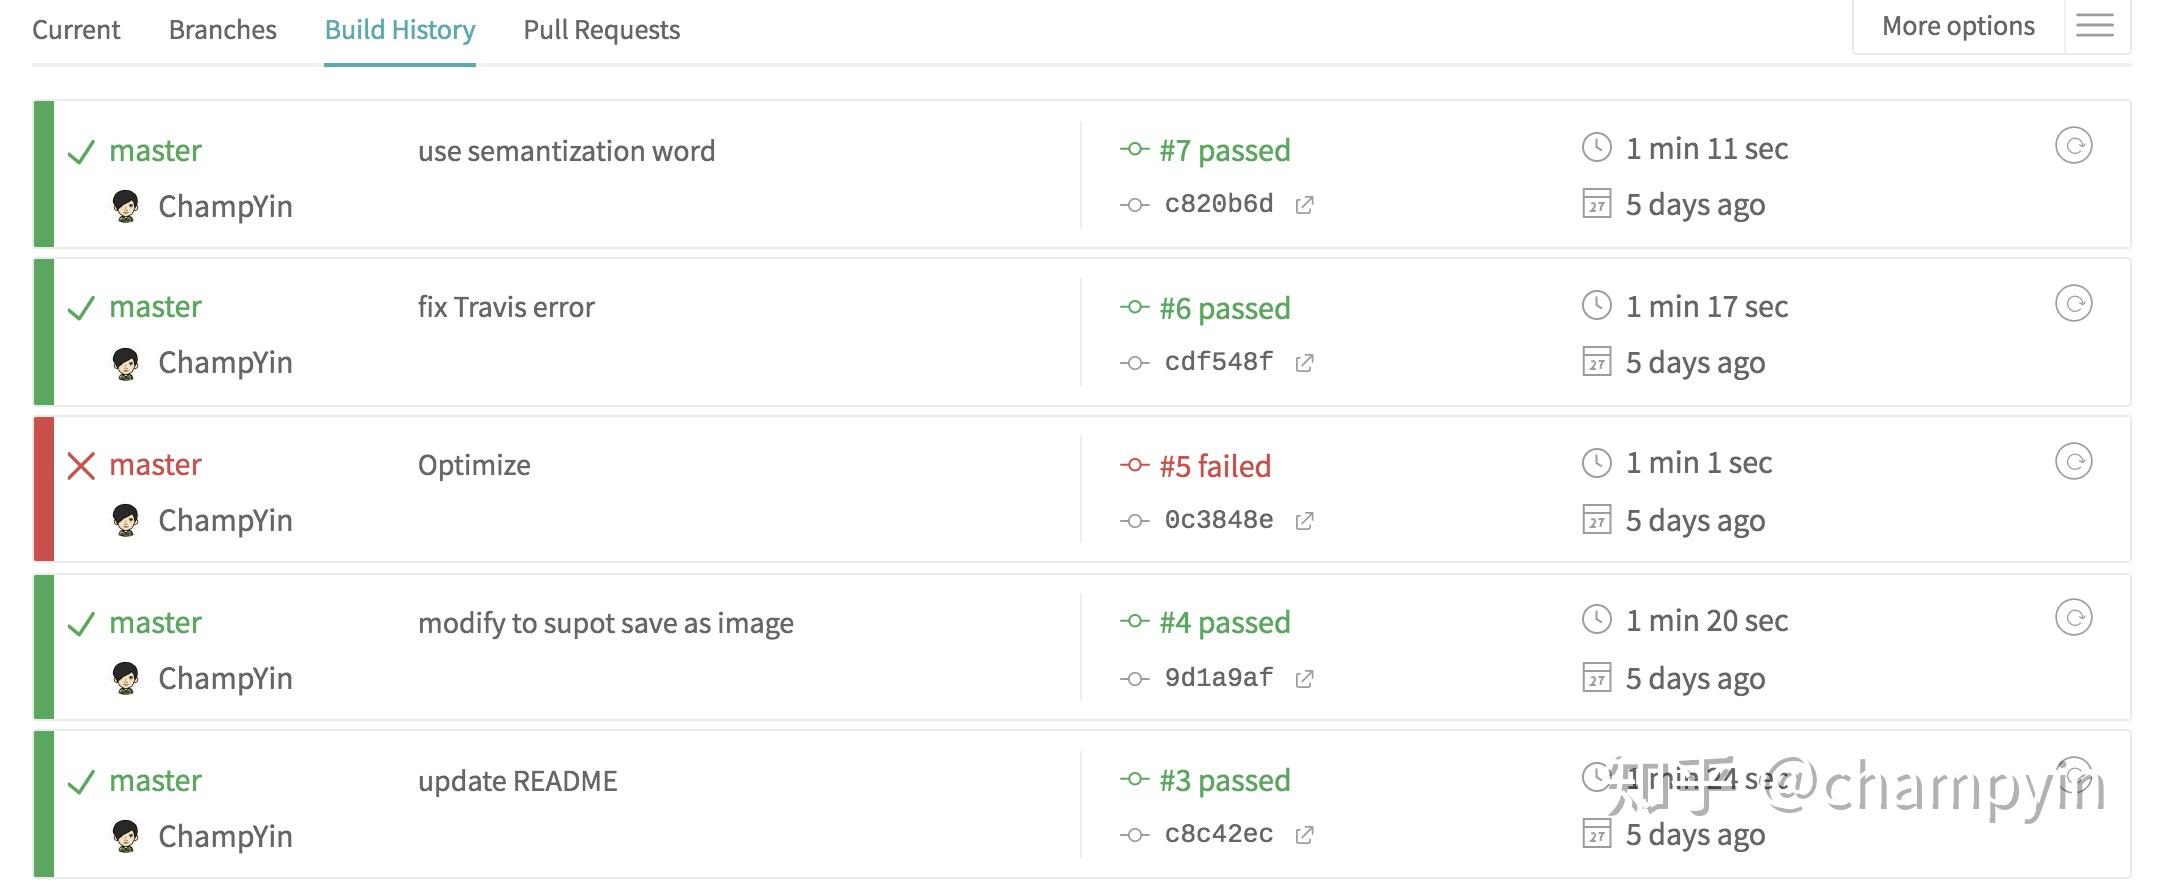
Task: Restart build #6 using its restart icon
Action: [x=2073, y=303]
